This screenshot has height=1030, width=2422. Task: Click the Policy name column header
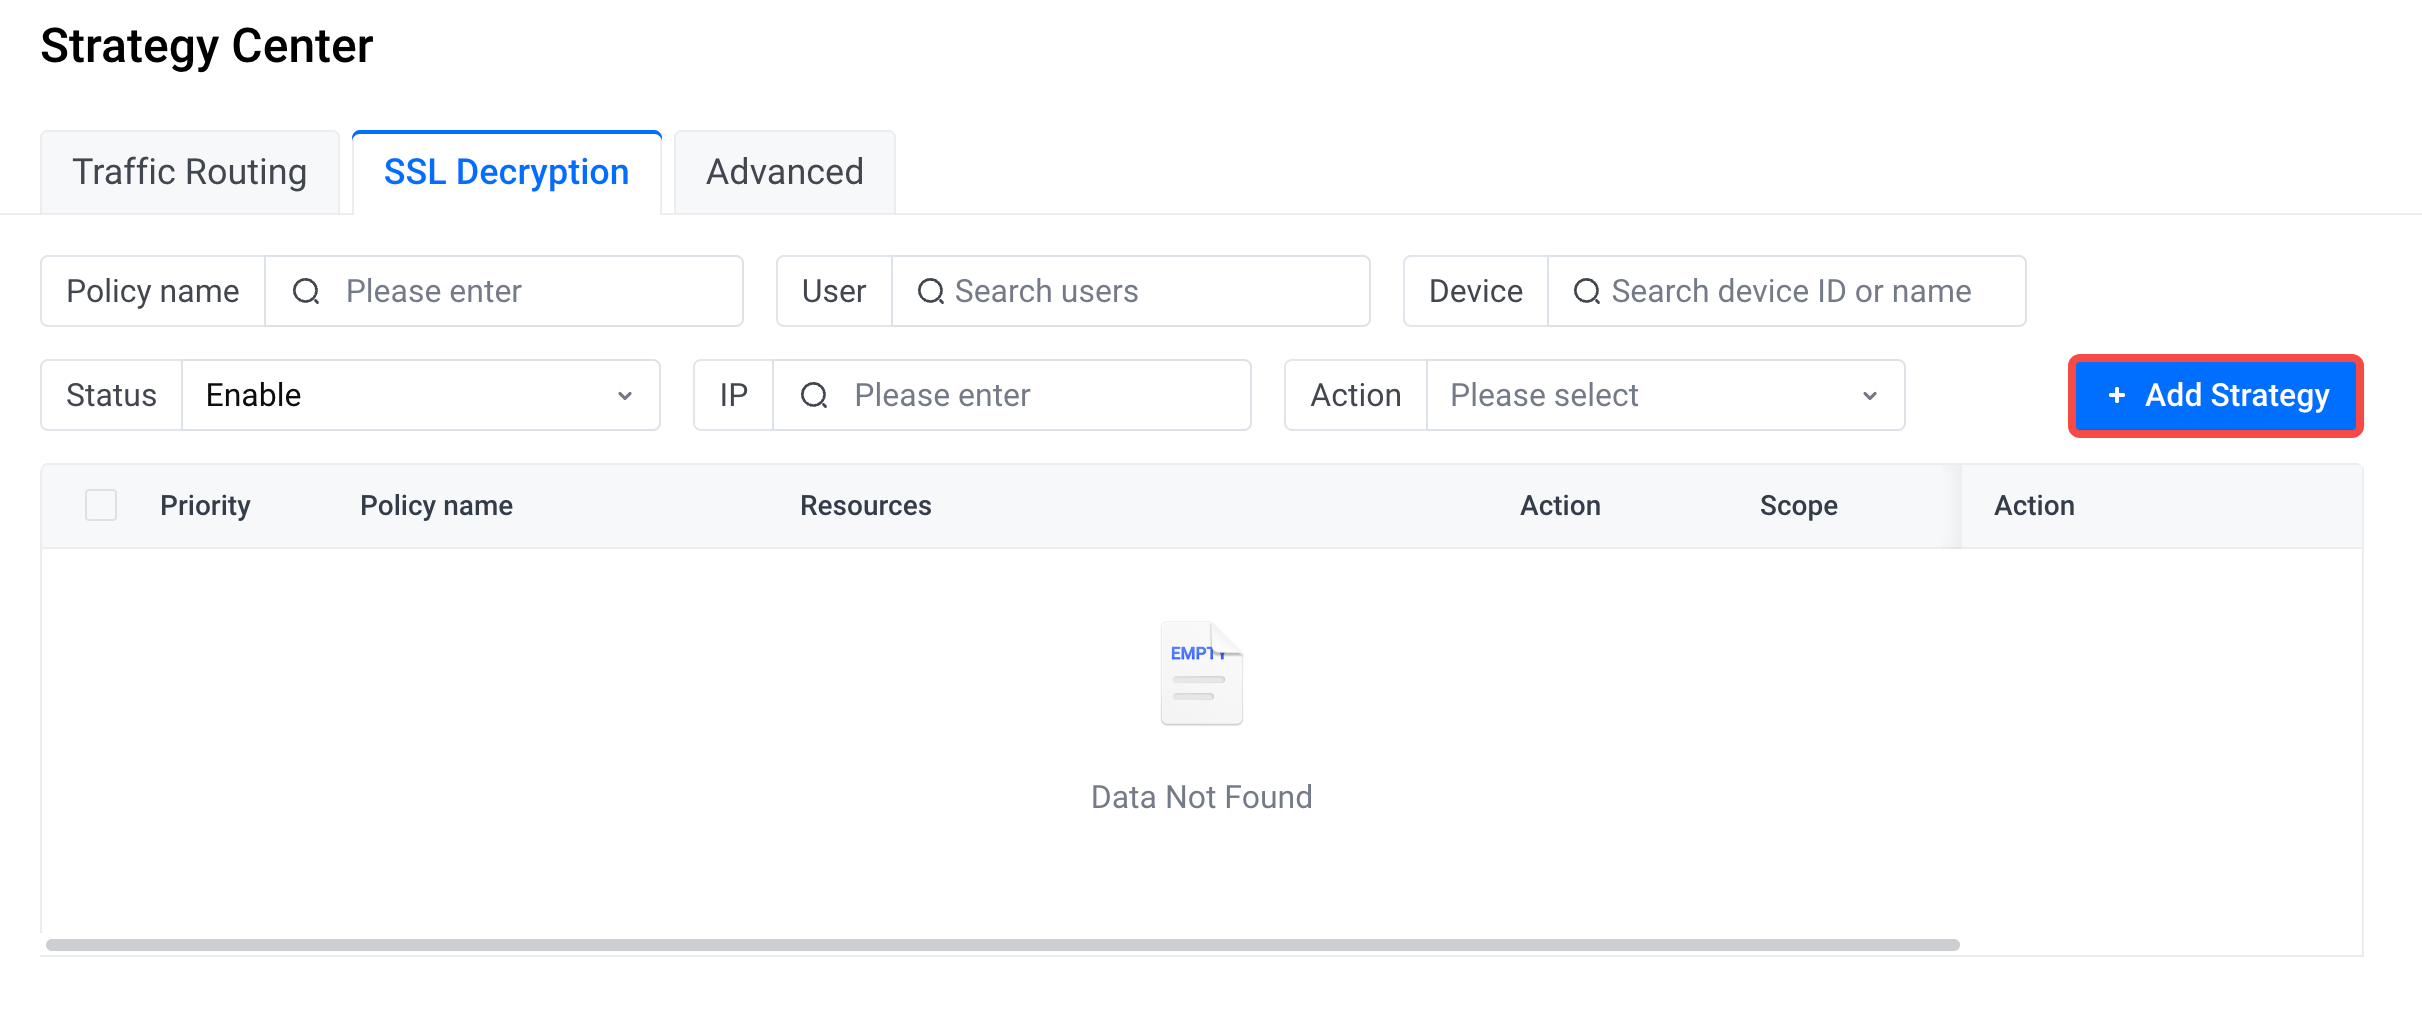436,505
